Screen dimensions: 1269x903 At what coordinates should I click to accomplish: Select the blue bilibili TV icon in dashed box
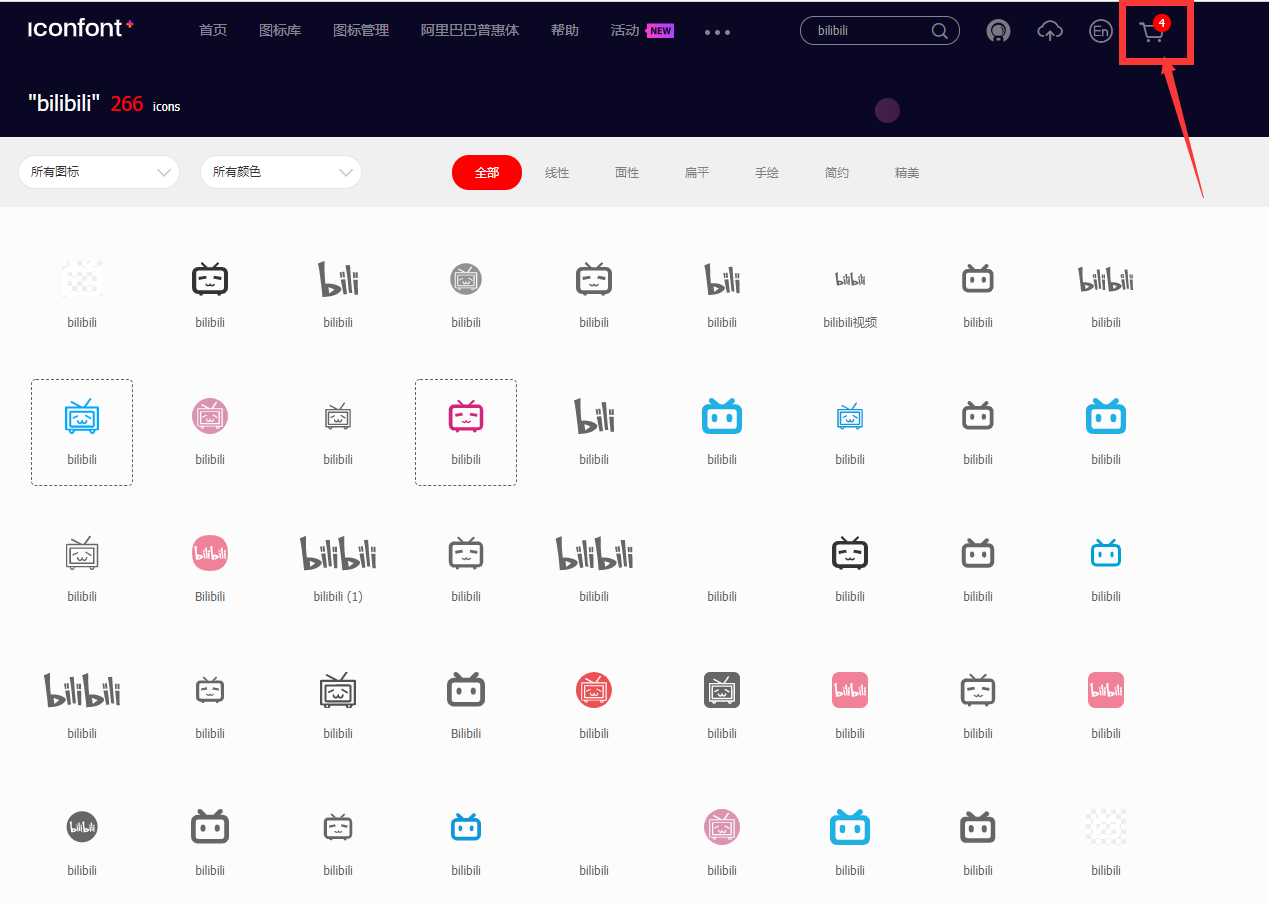82,417
